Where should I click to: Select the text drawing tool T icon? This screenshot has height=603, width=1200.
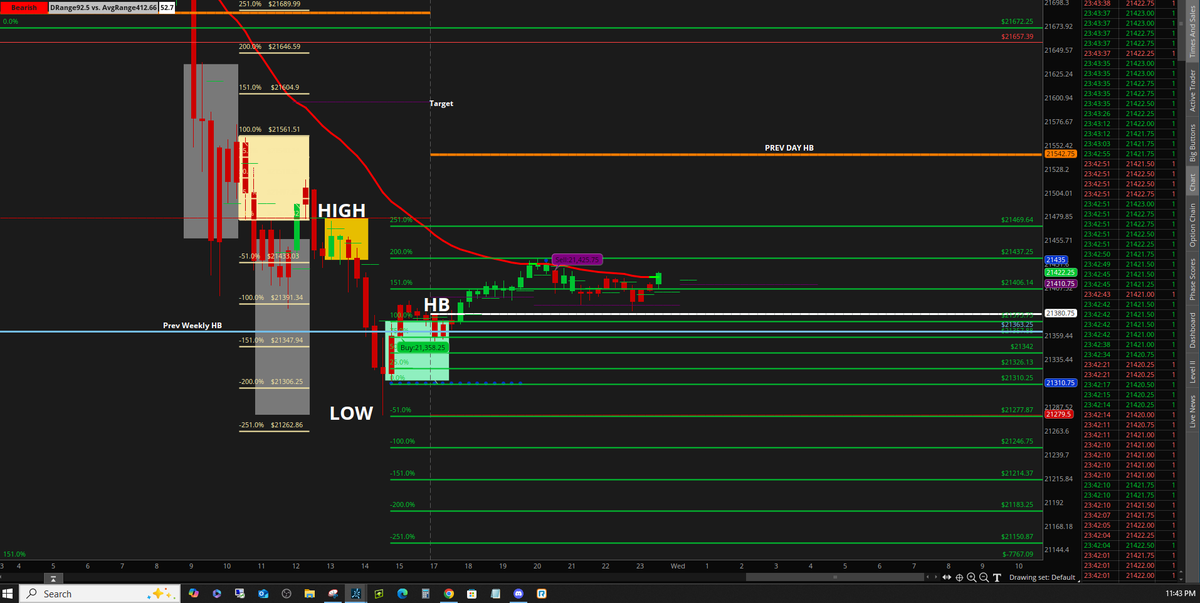[x=997, y=577]
